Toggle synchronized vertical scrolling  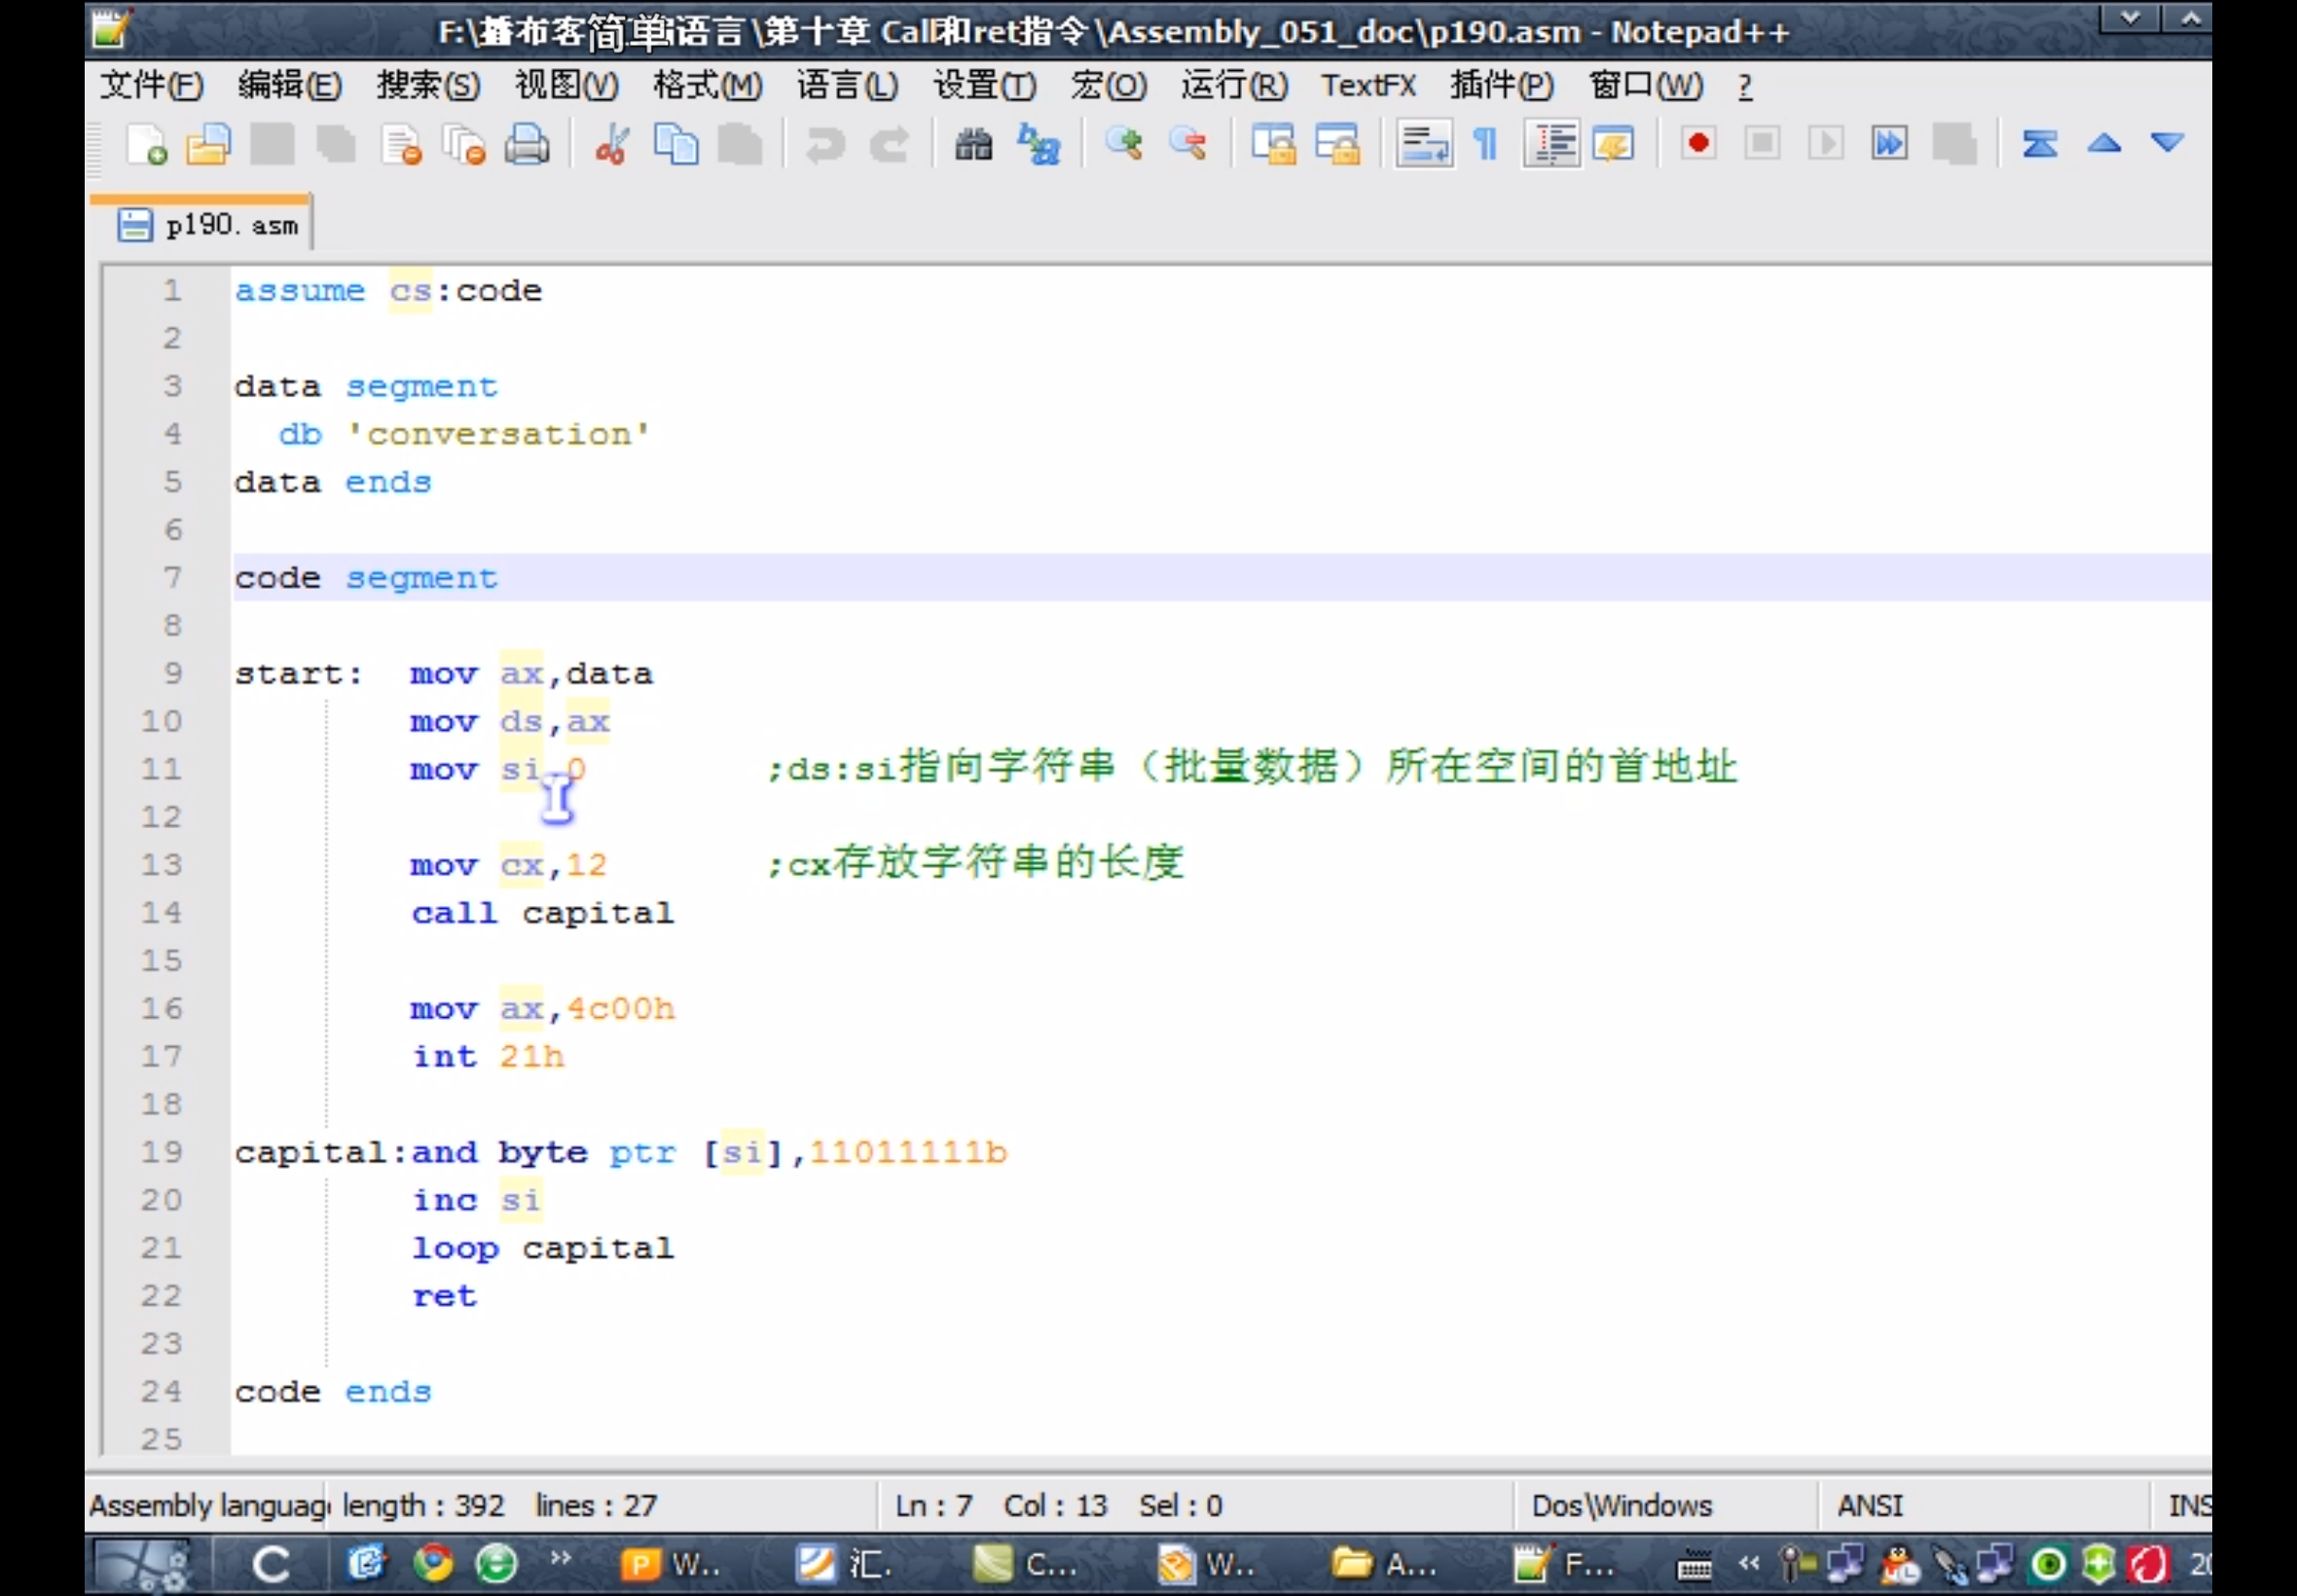click(x=1273, y=145)
